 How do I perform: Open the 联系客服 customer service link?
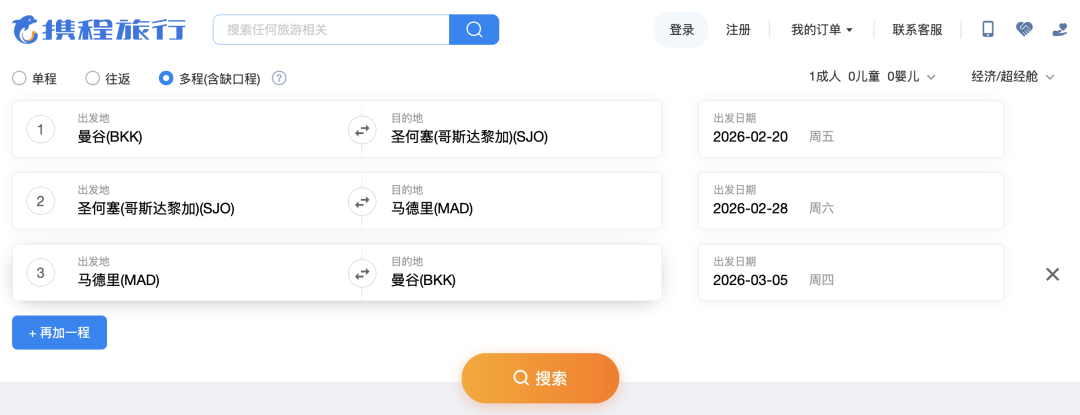click(x=917, y=30)
